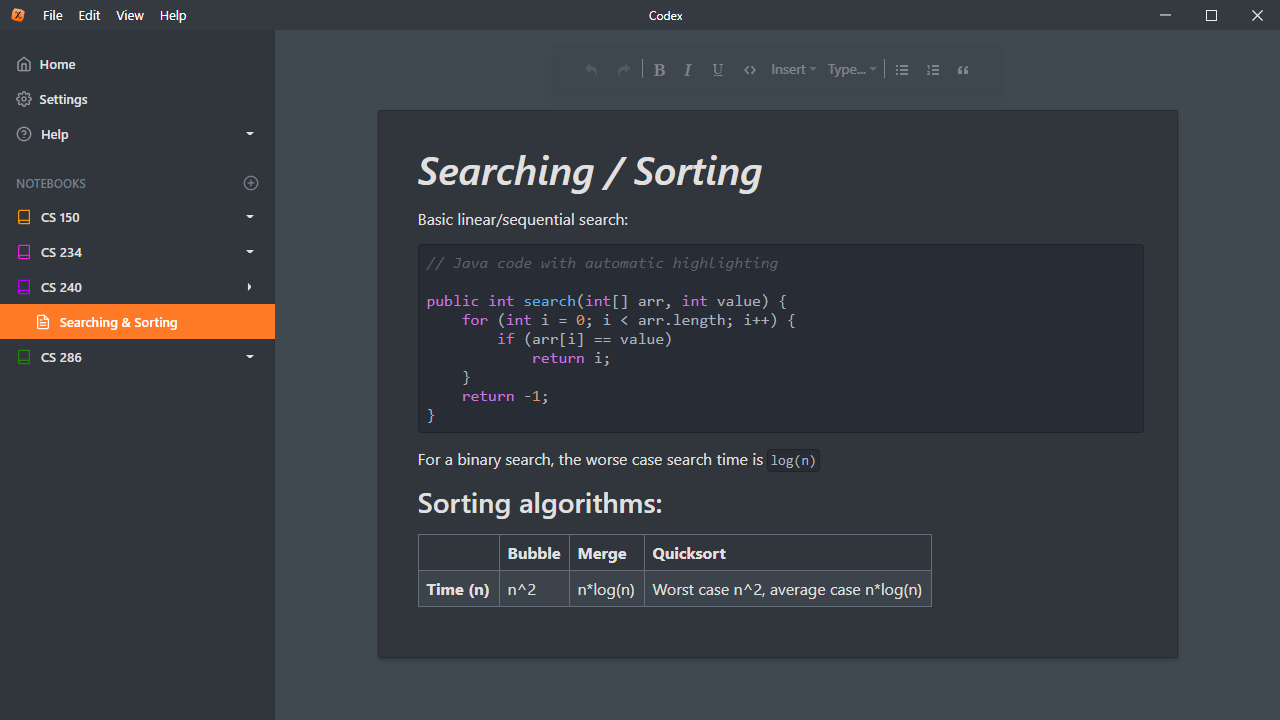Viewport: 1280px width, 720px height.
Task: Expand the CS 150 notebook
Action: coord(250,217)
